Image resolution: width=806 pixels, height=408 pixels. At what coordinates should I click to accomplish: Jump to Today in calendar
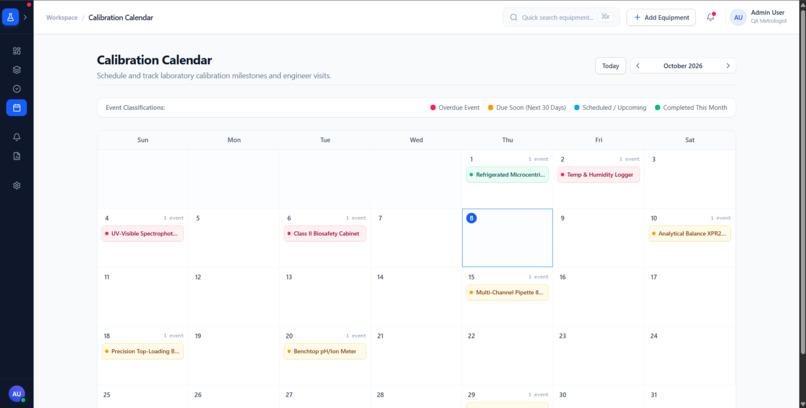tap(610, 66)
